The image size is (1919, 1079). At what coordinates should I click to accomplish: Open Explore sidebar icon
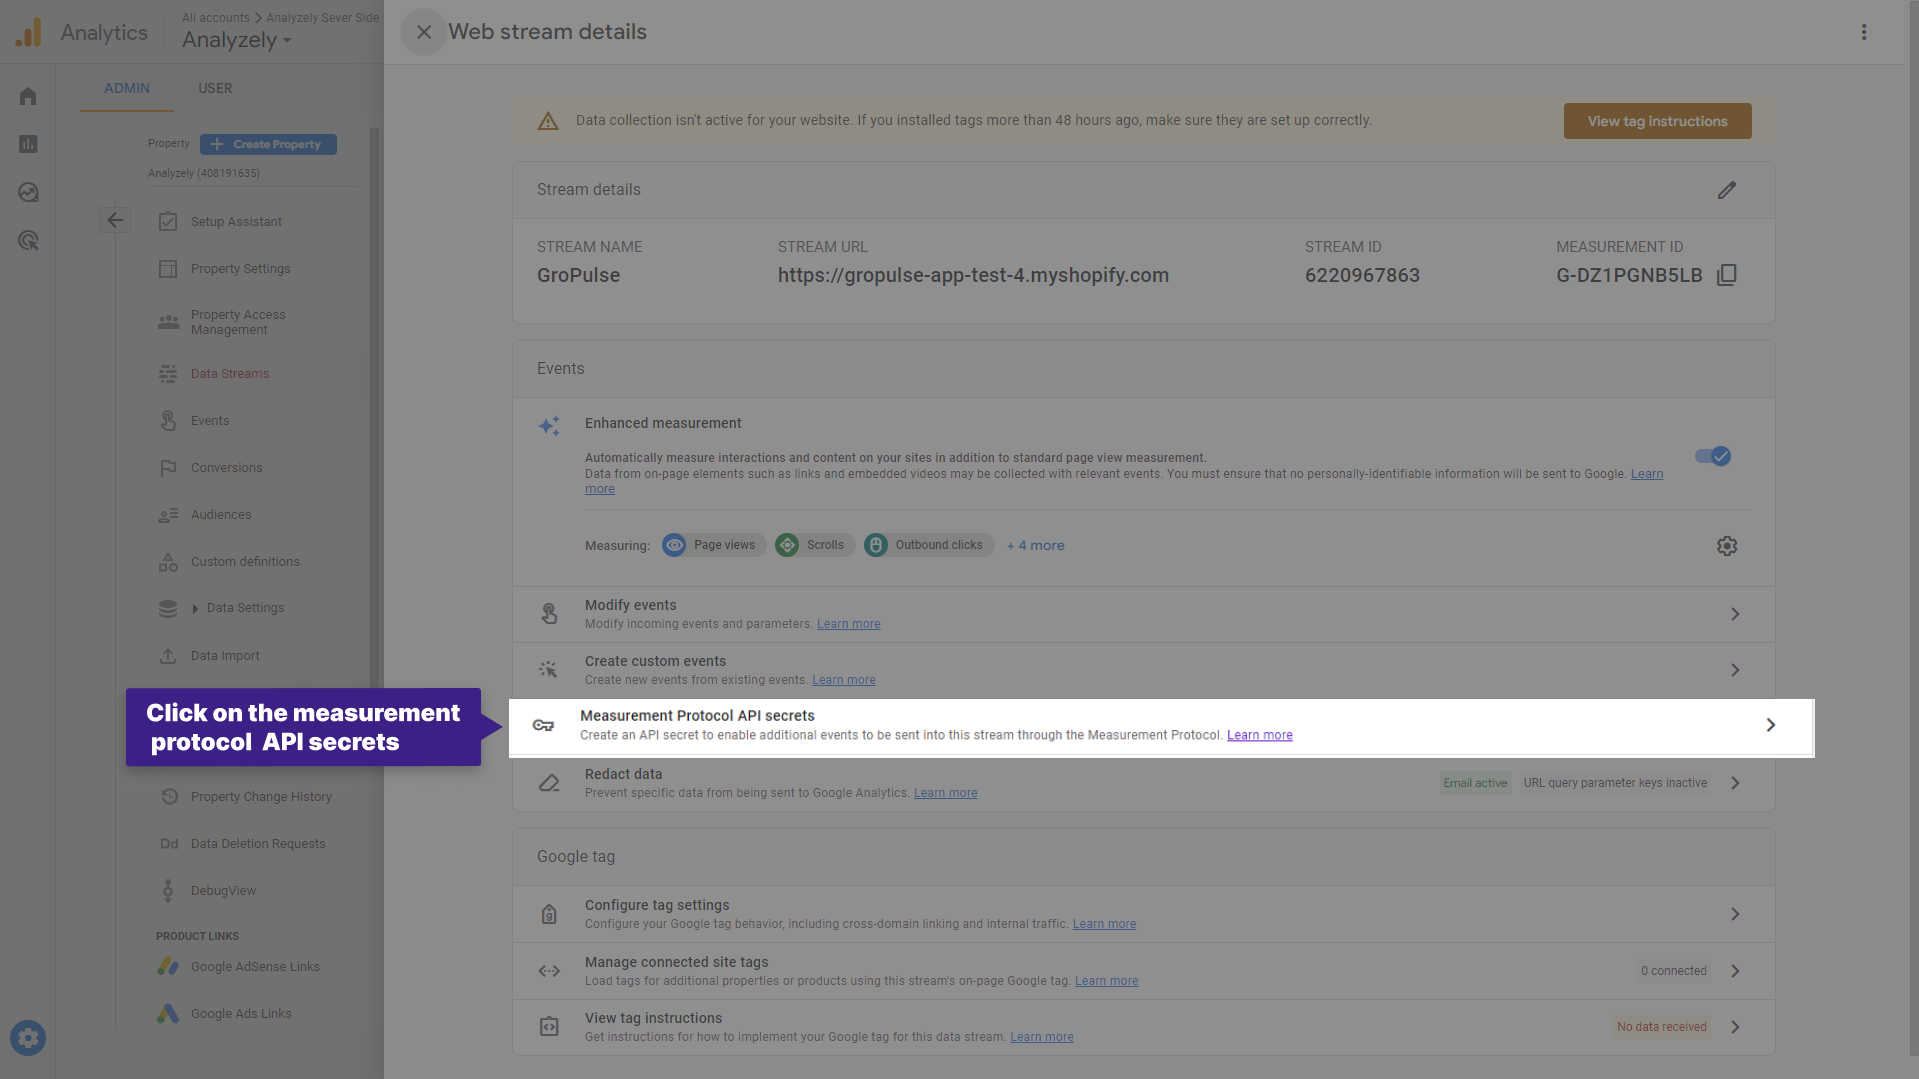pyautogui.click(x=28, y=192)
